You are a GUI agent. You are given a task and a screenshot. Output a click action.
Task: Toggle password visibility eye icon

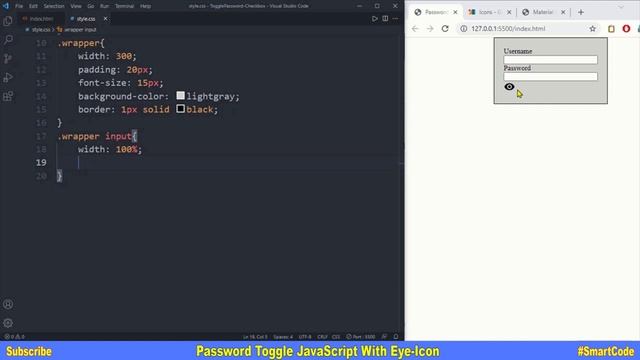click(509, 87)
